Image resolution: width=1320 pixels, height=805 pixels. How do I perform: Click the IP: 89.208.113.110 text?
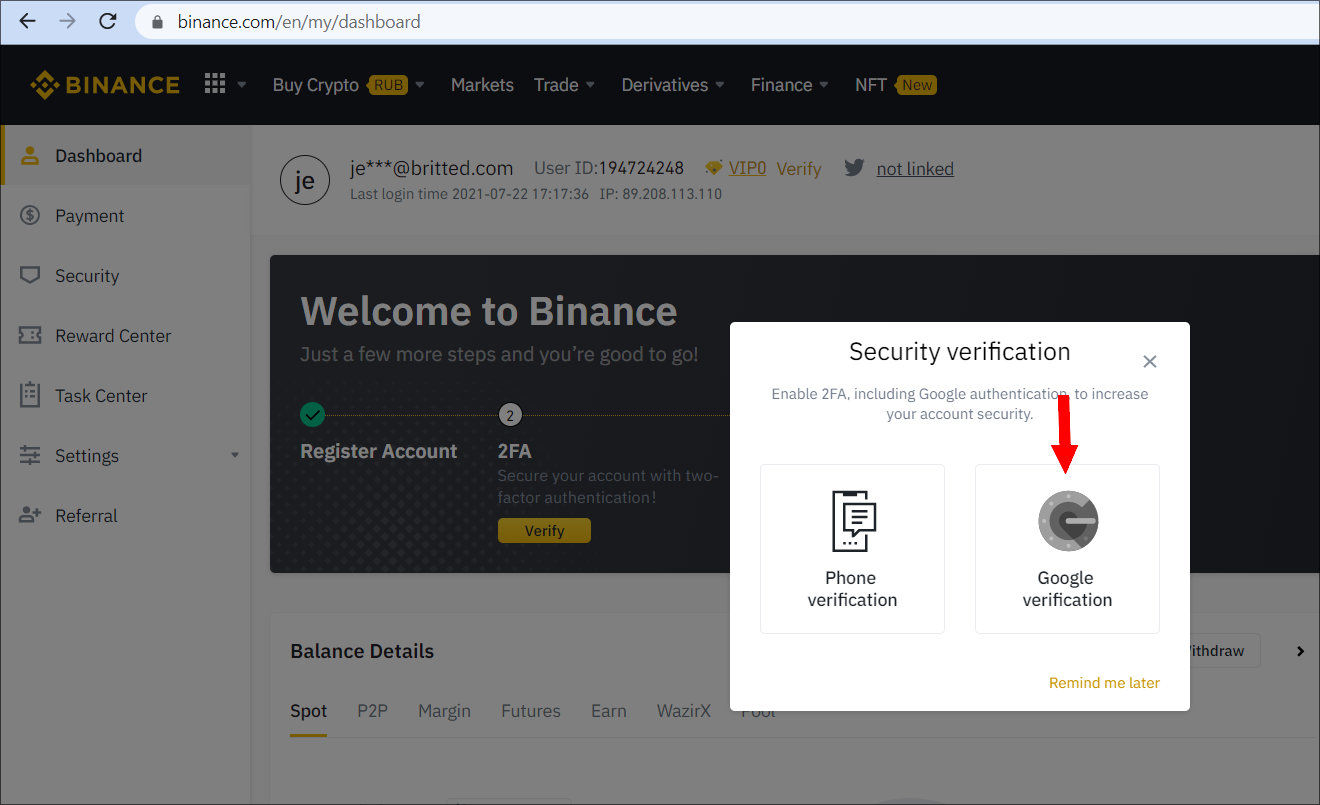(660, 194)
